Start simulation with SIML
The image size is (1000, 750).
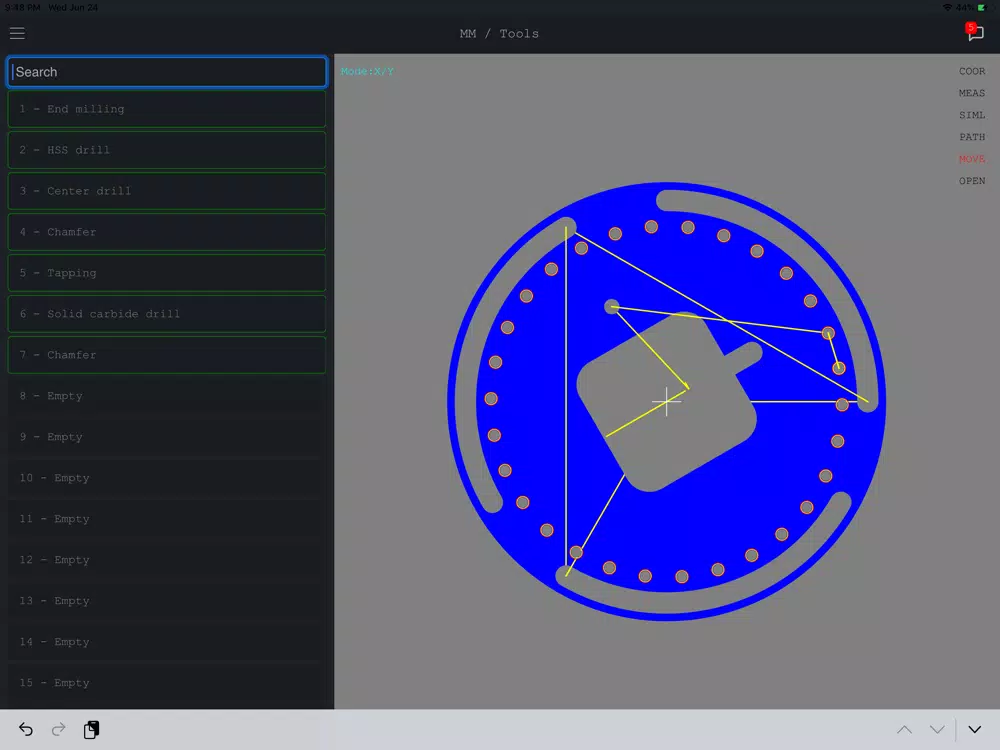(971, 115)
